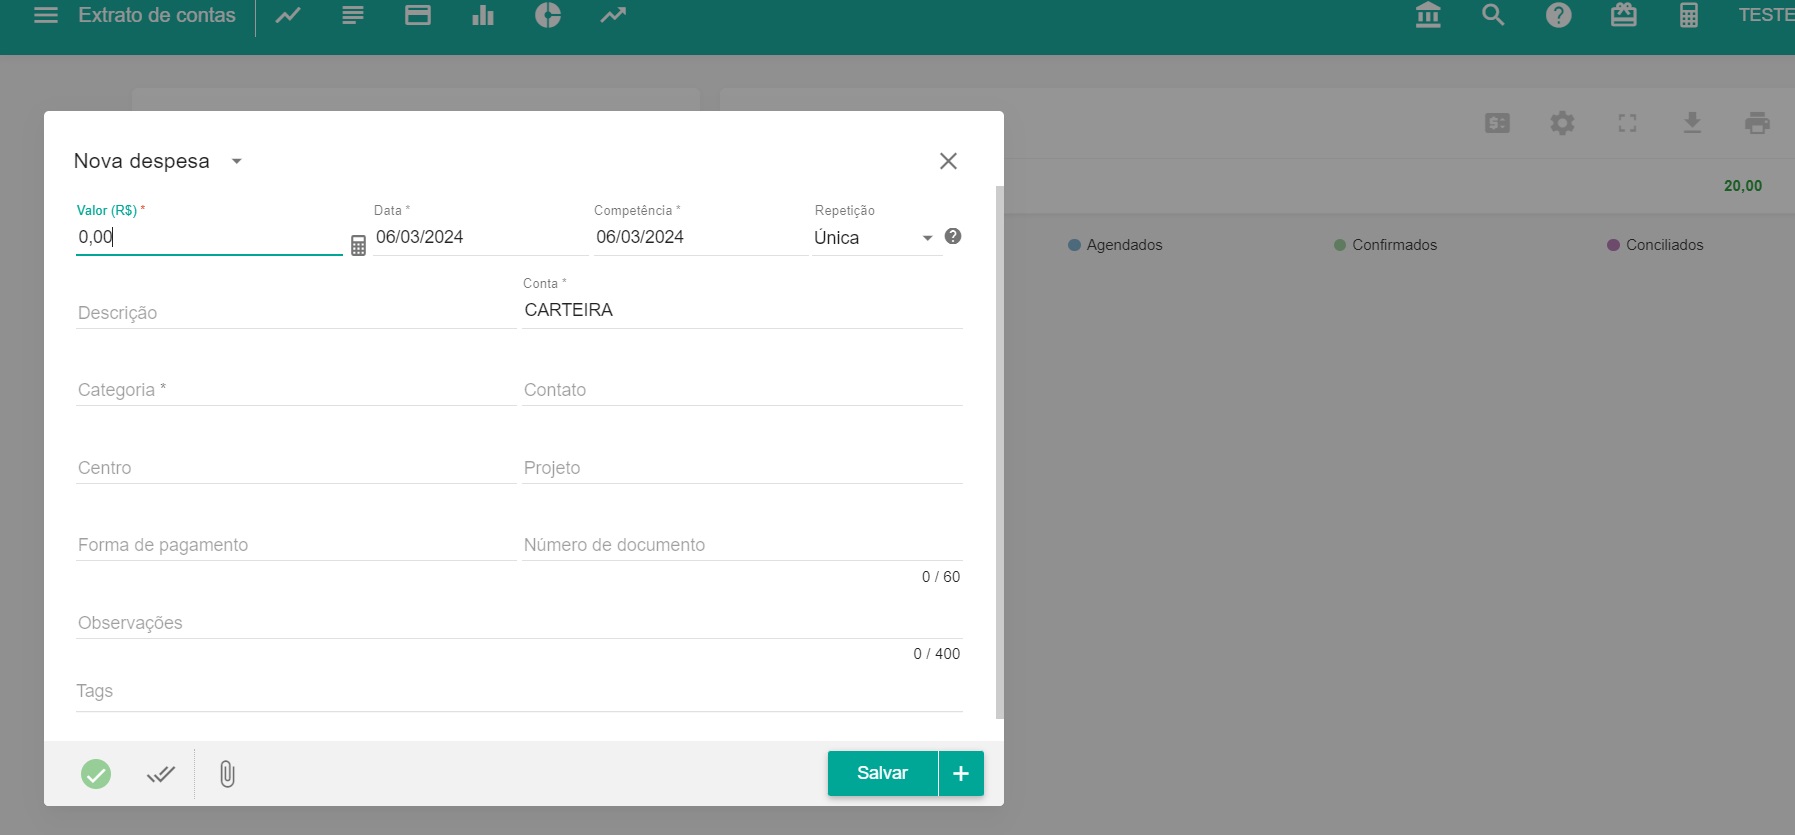This screenshot has height=835, width=1795.
Task: Open the pie chart icon in top bar
Action: pyautogui.click(x=548, y=15)
